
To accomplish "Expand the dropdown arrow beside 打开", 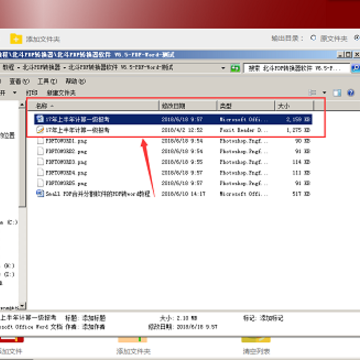I will (x=14, y=93).
